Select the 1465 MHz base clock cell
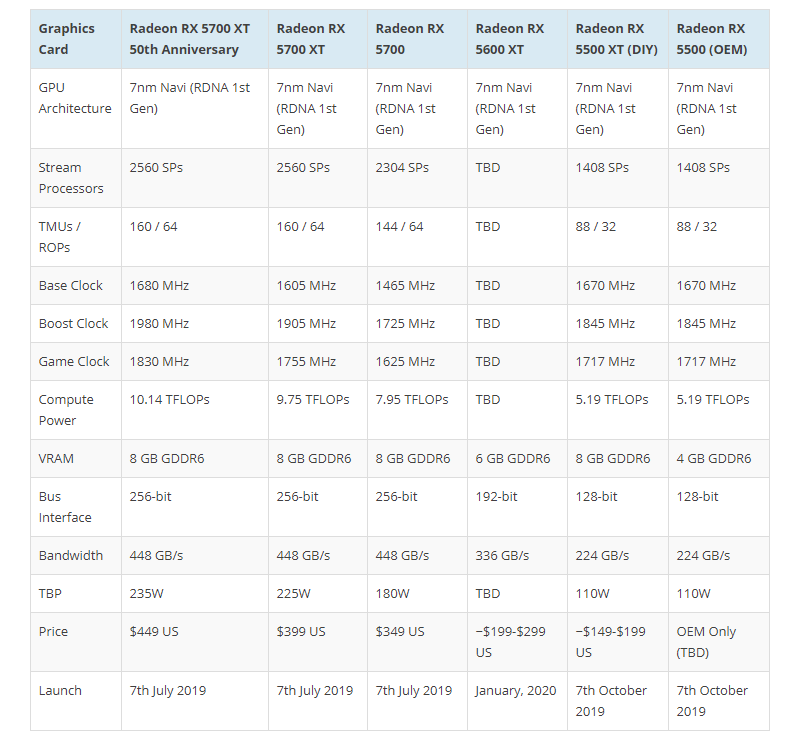Image resolution: width=793 pixels, height=741 pixels. (x=417, y=286)
